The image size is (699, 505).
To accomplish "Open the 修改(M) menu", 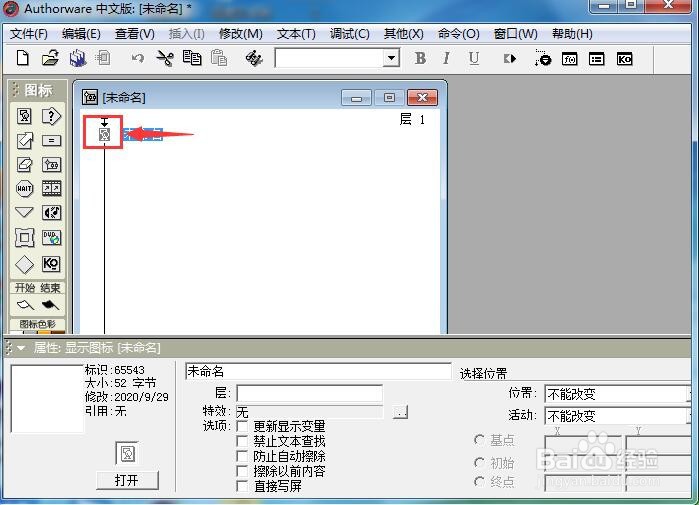I will (241, 34).
